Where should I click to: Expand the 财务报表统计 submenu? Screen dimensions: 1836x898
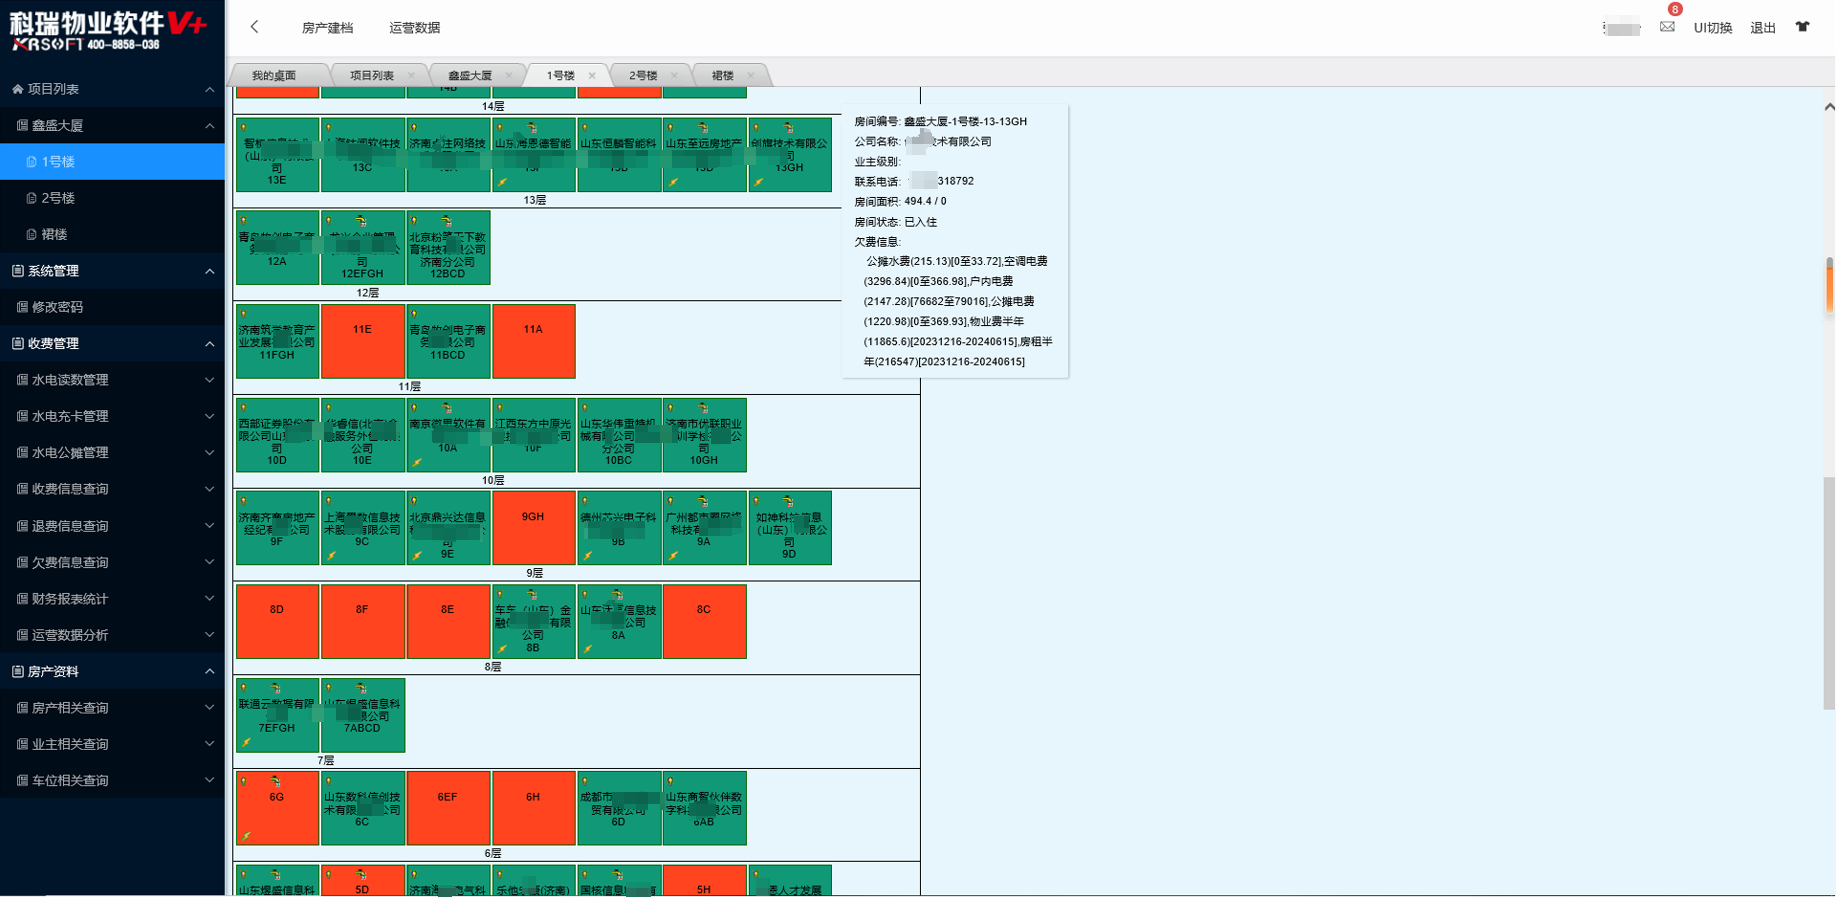(209, 599)
